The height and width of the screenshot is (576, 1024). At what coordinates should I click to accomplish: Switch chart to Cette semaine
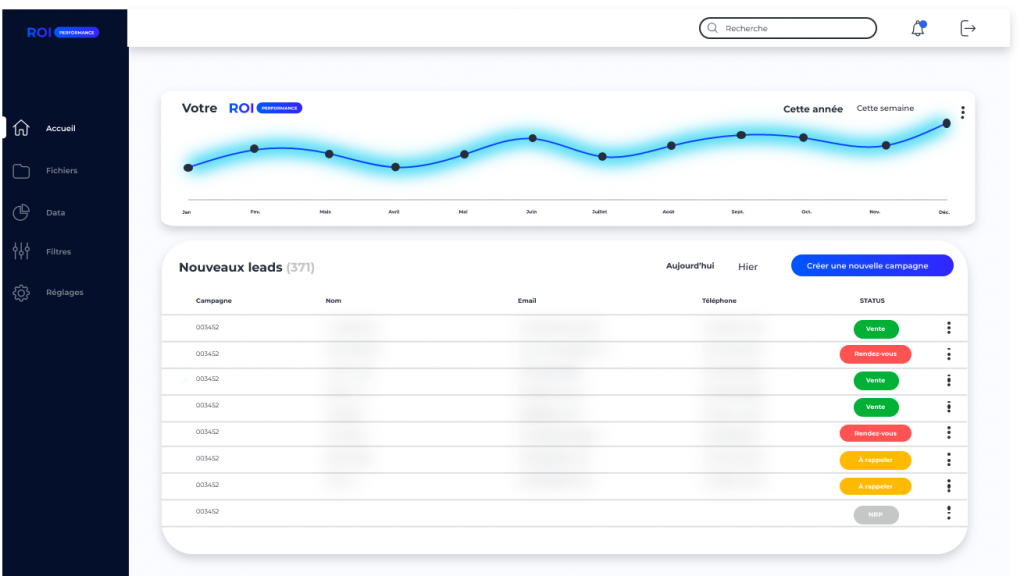coord(885,109)
